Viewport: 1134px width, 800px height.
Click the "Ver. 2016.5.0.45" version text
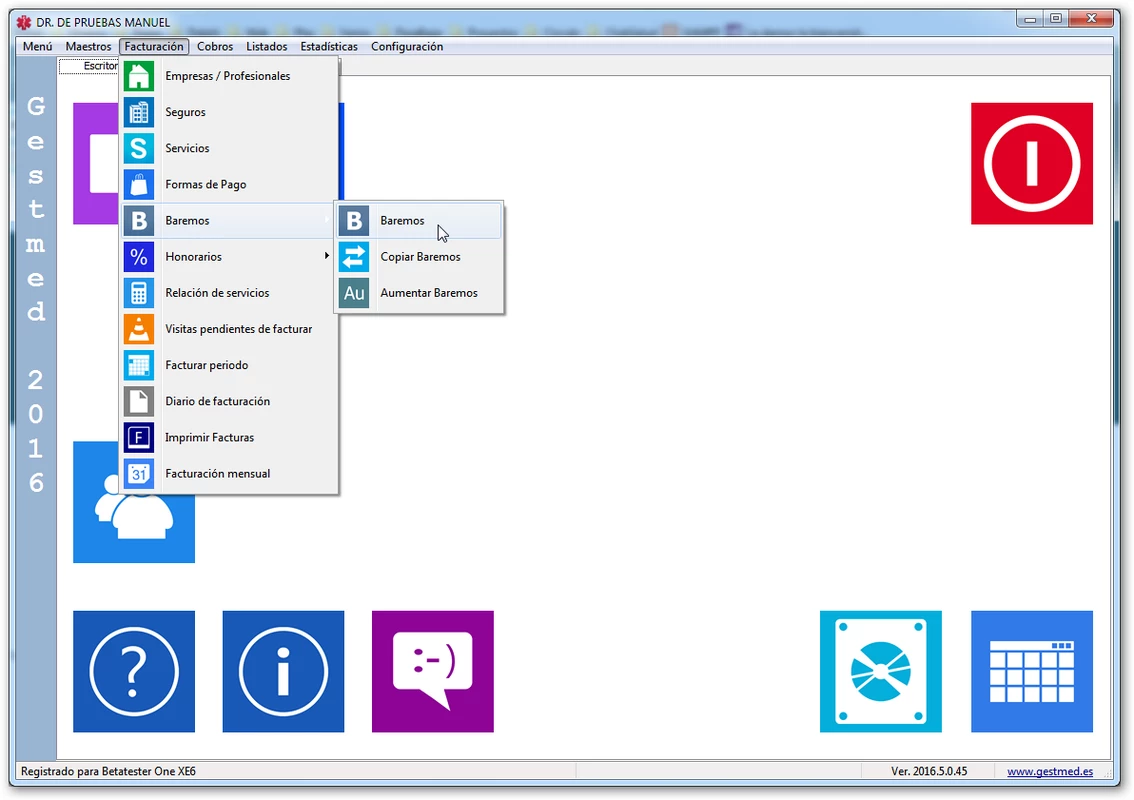coord(929,771)
